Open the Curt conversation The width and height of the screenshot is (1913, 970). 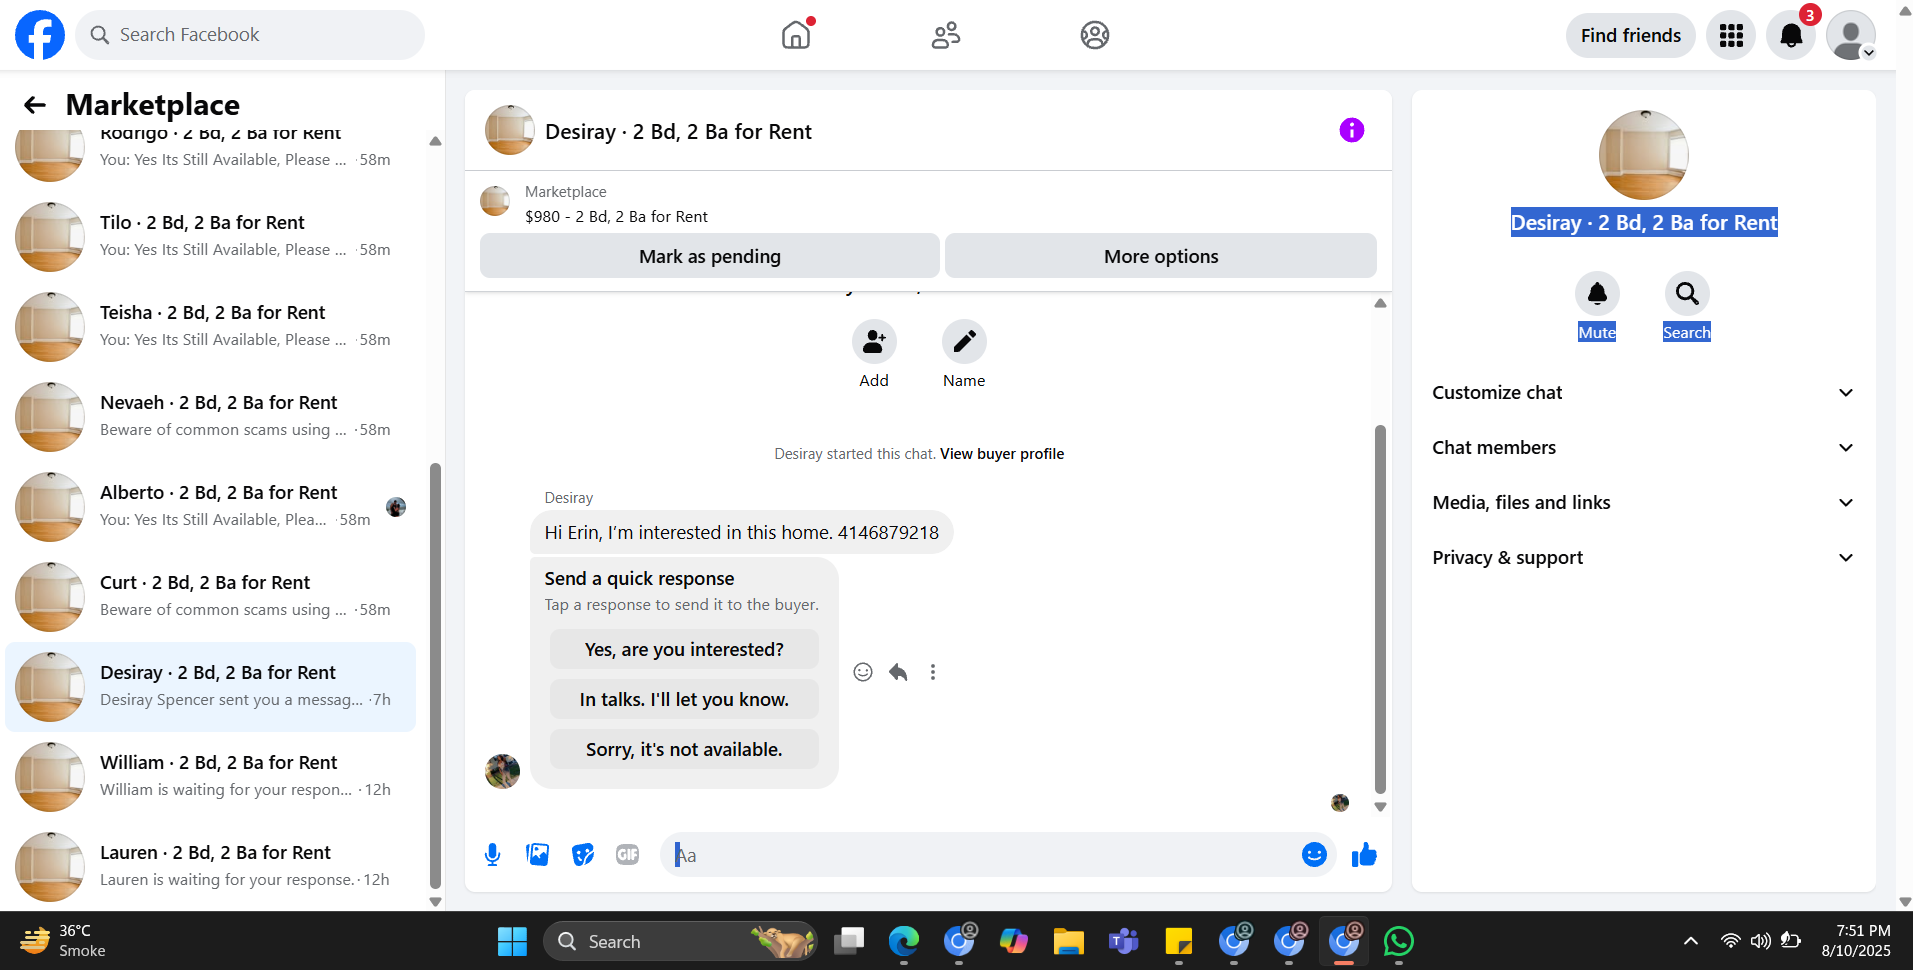pyautogui.click(x=211, y=597)
